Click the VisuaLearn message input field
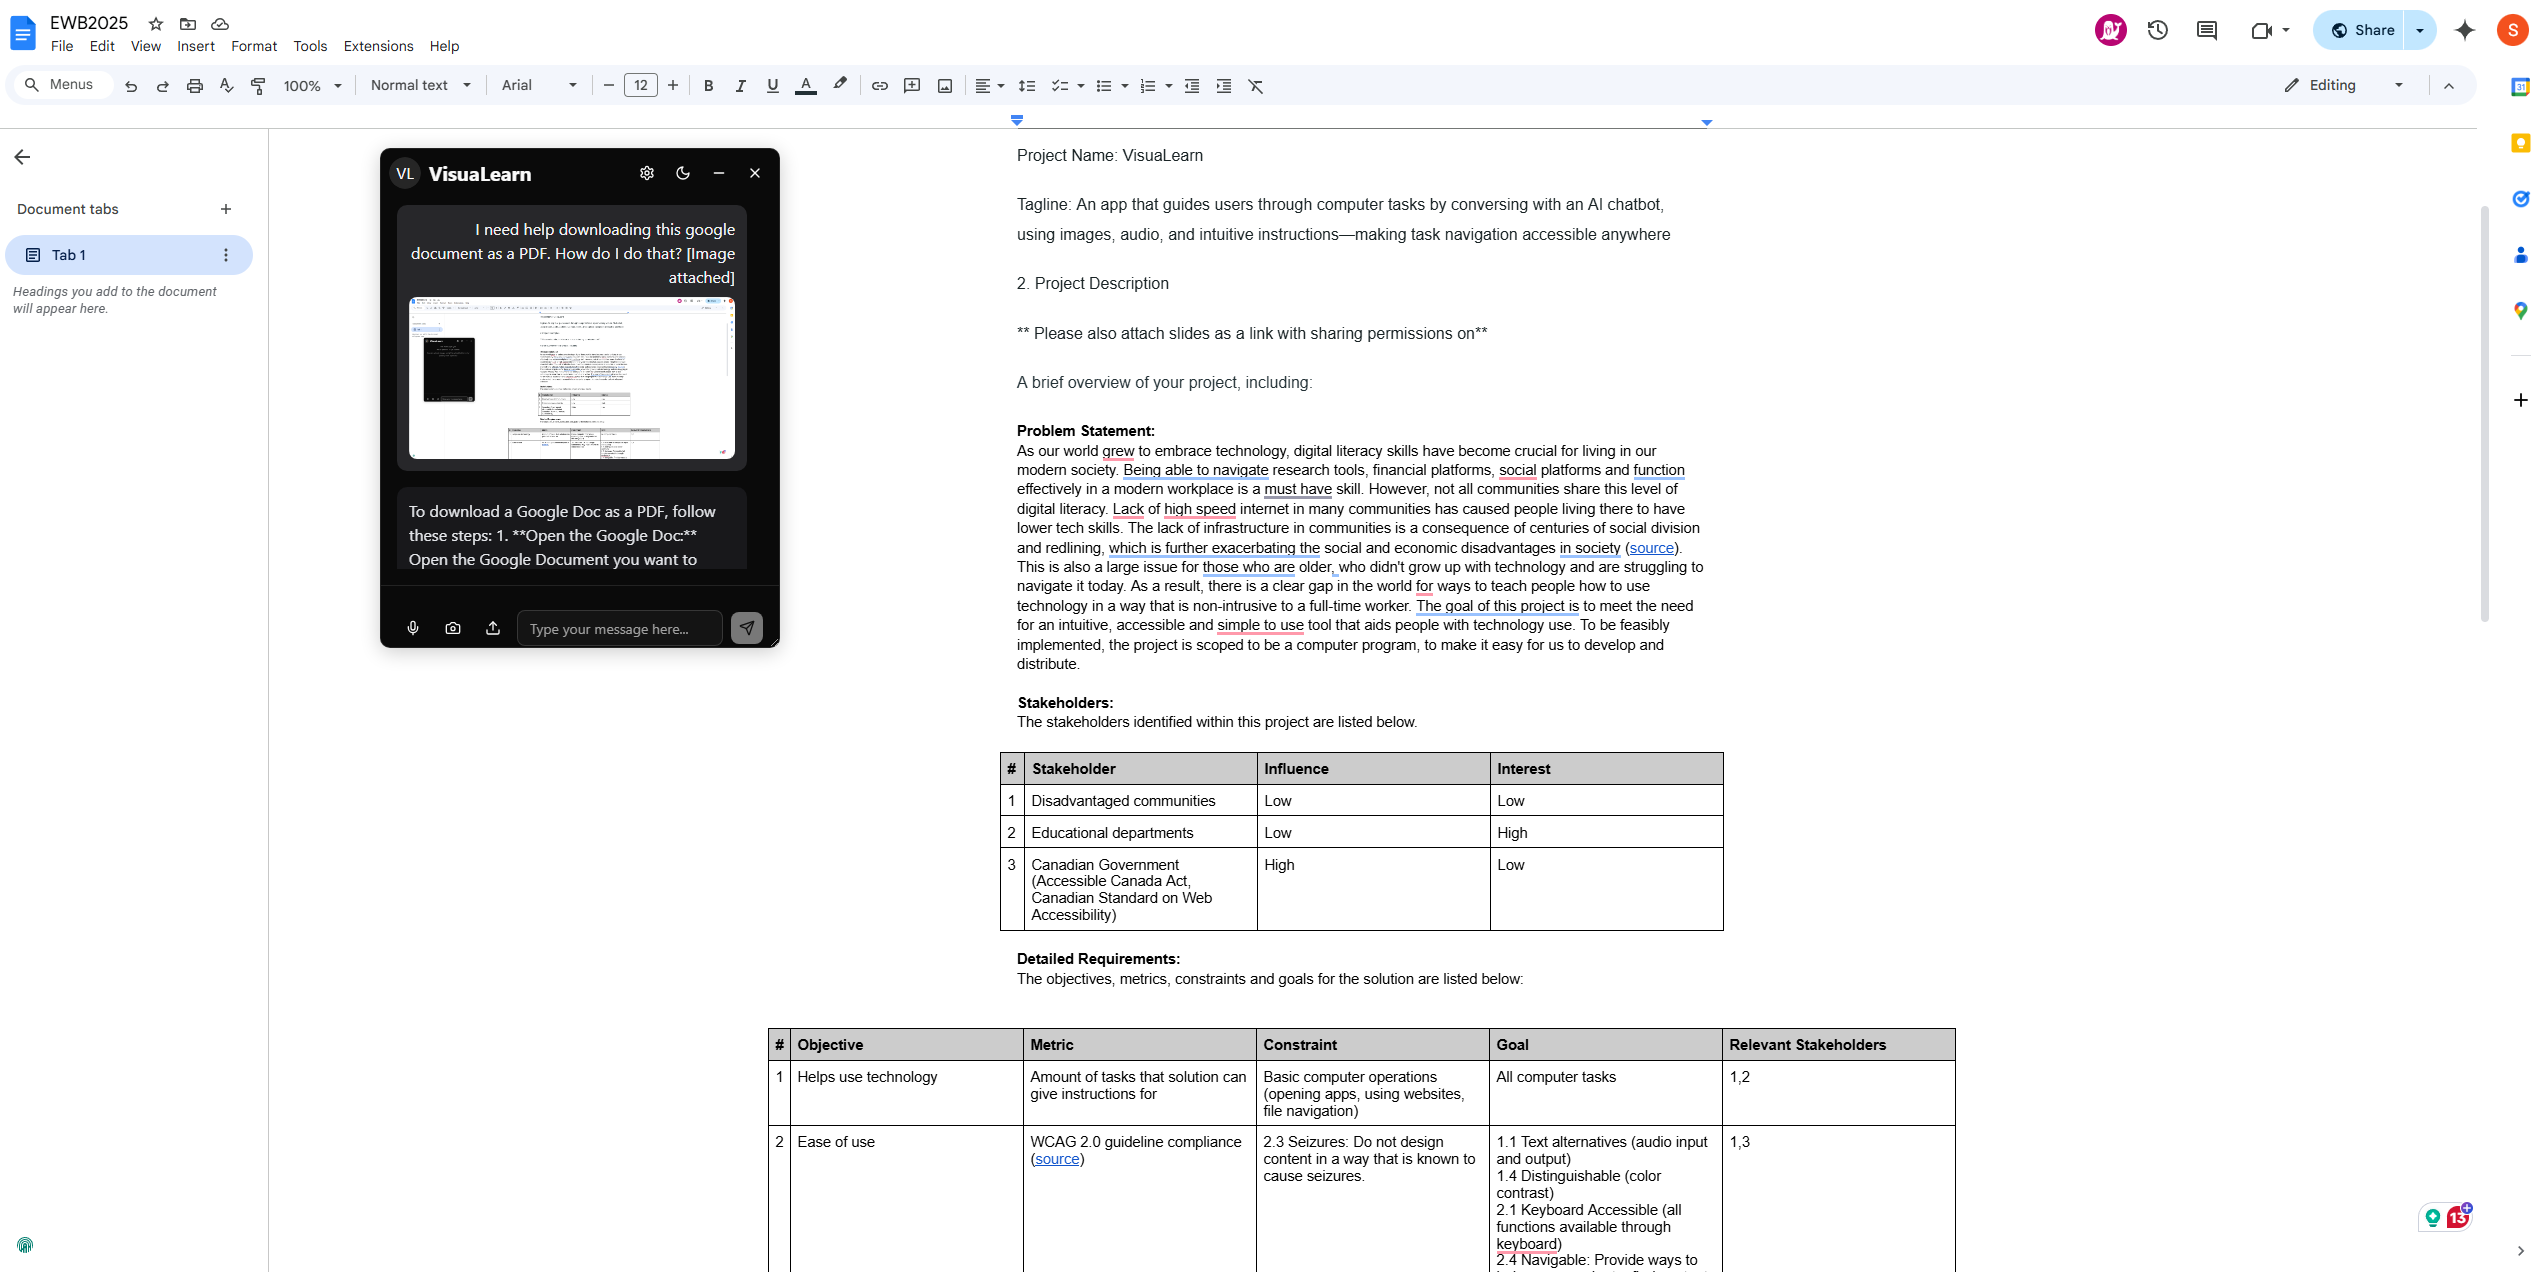This screenshot has height=1272, width=2545. pyautogui.click(x=619, y=629)
